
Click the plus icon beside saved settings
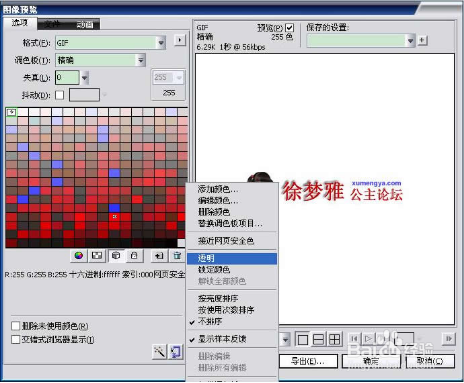(422, 40)
